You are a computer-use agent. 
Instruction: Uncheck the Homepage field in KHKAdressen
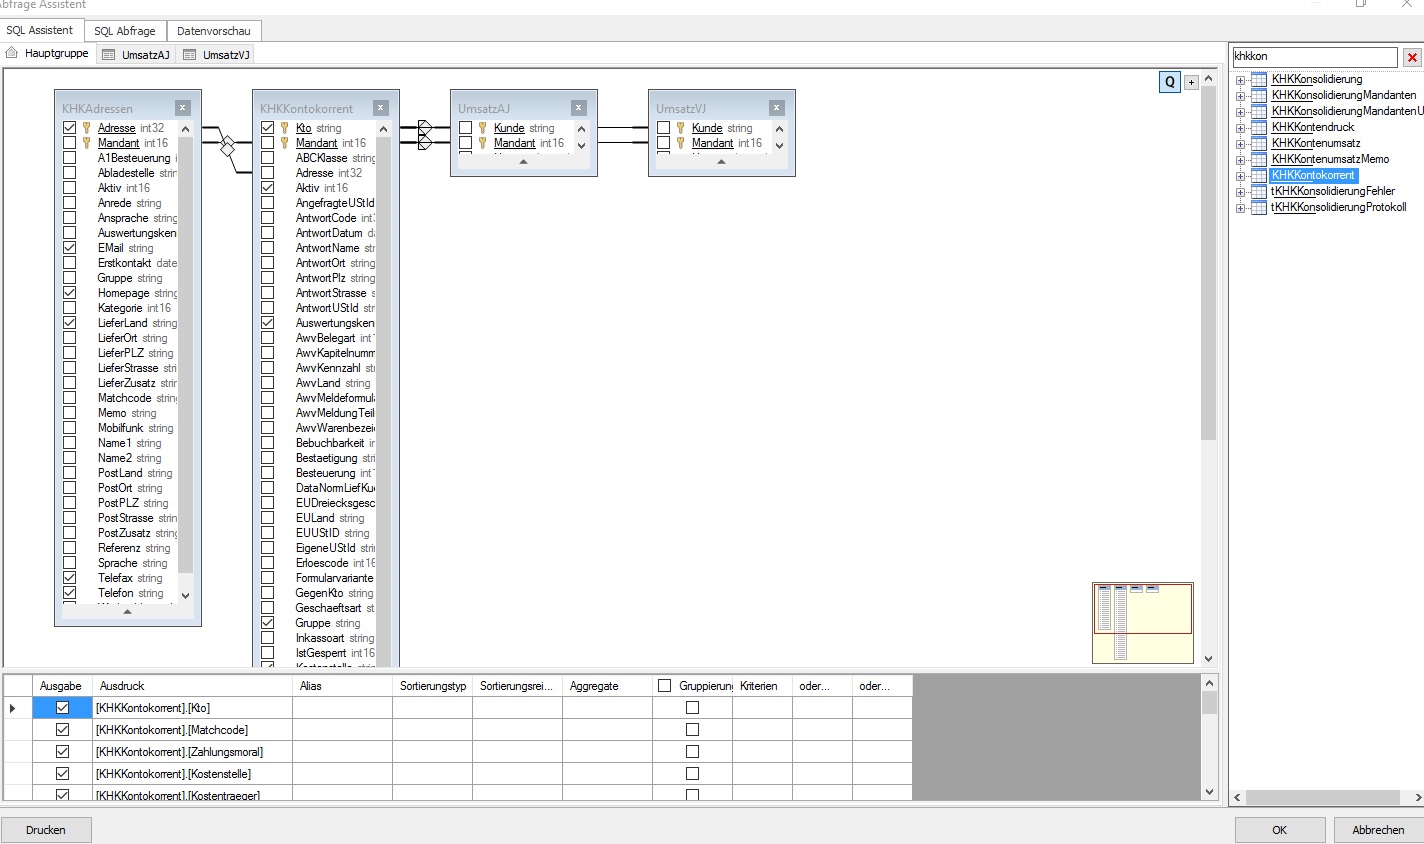pyautogui.click(x=69, y=293)
